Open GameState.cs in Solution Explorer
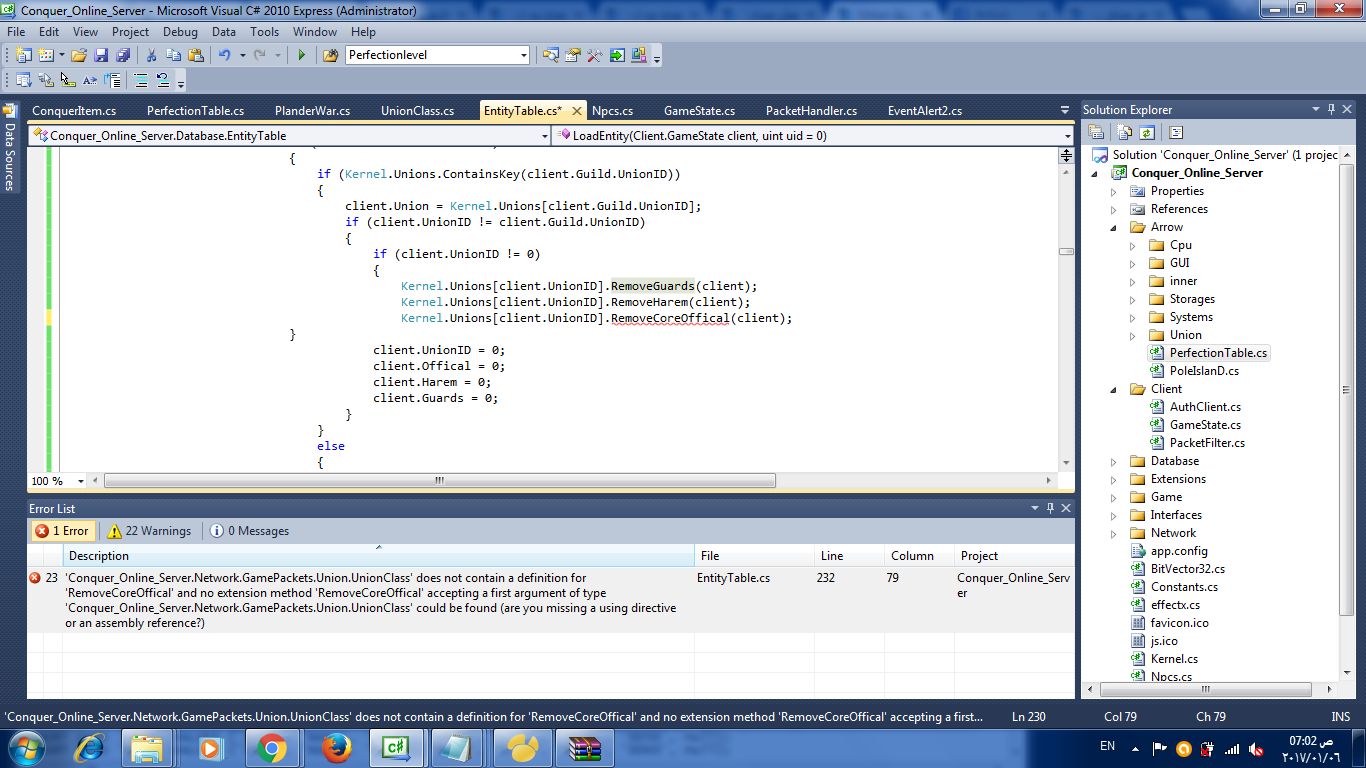Viewport: 1366px width, 768px height. [x=1205, y=425]
